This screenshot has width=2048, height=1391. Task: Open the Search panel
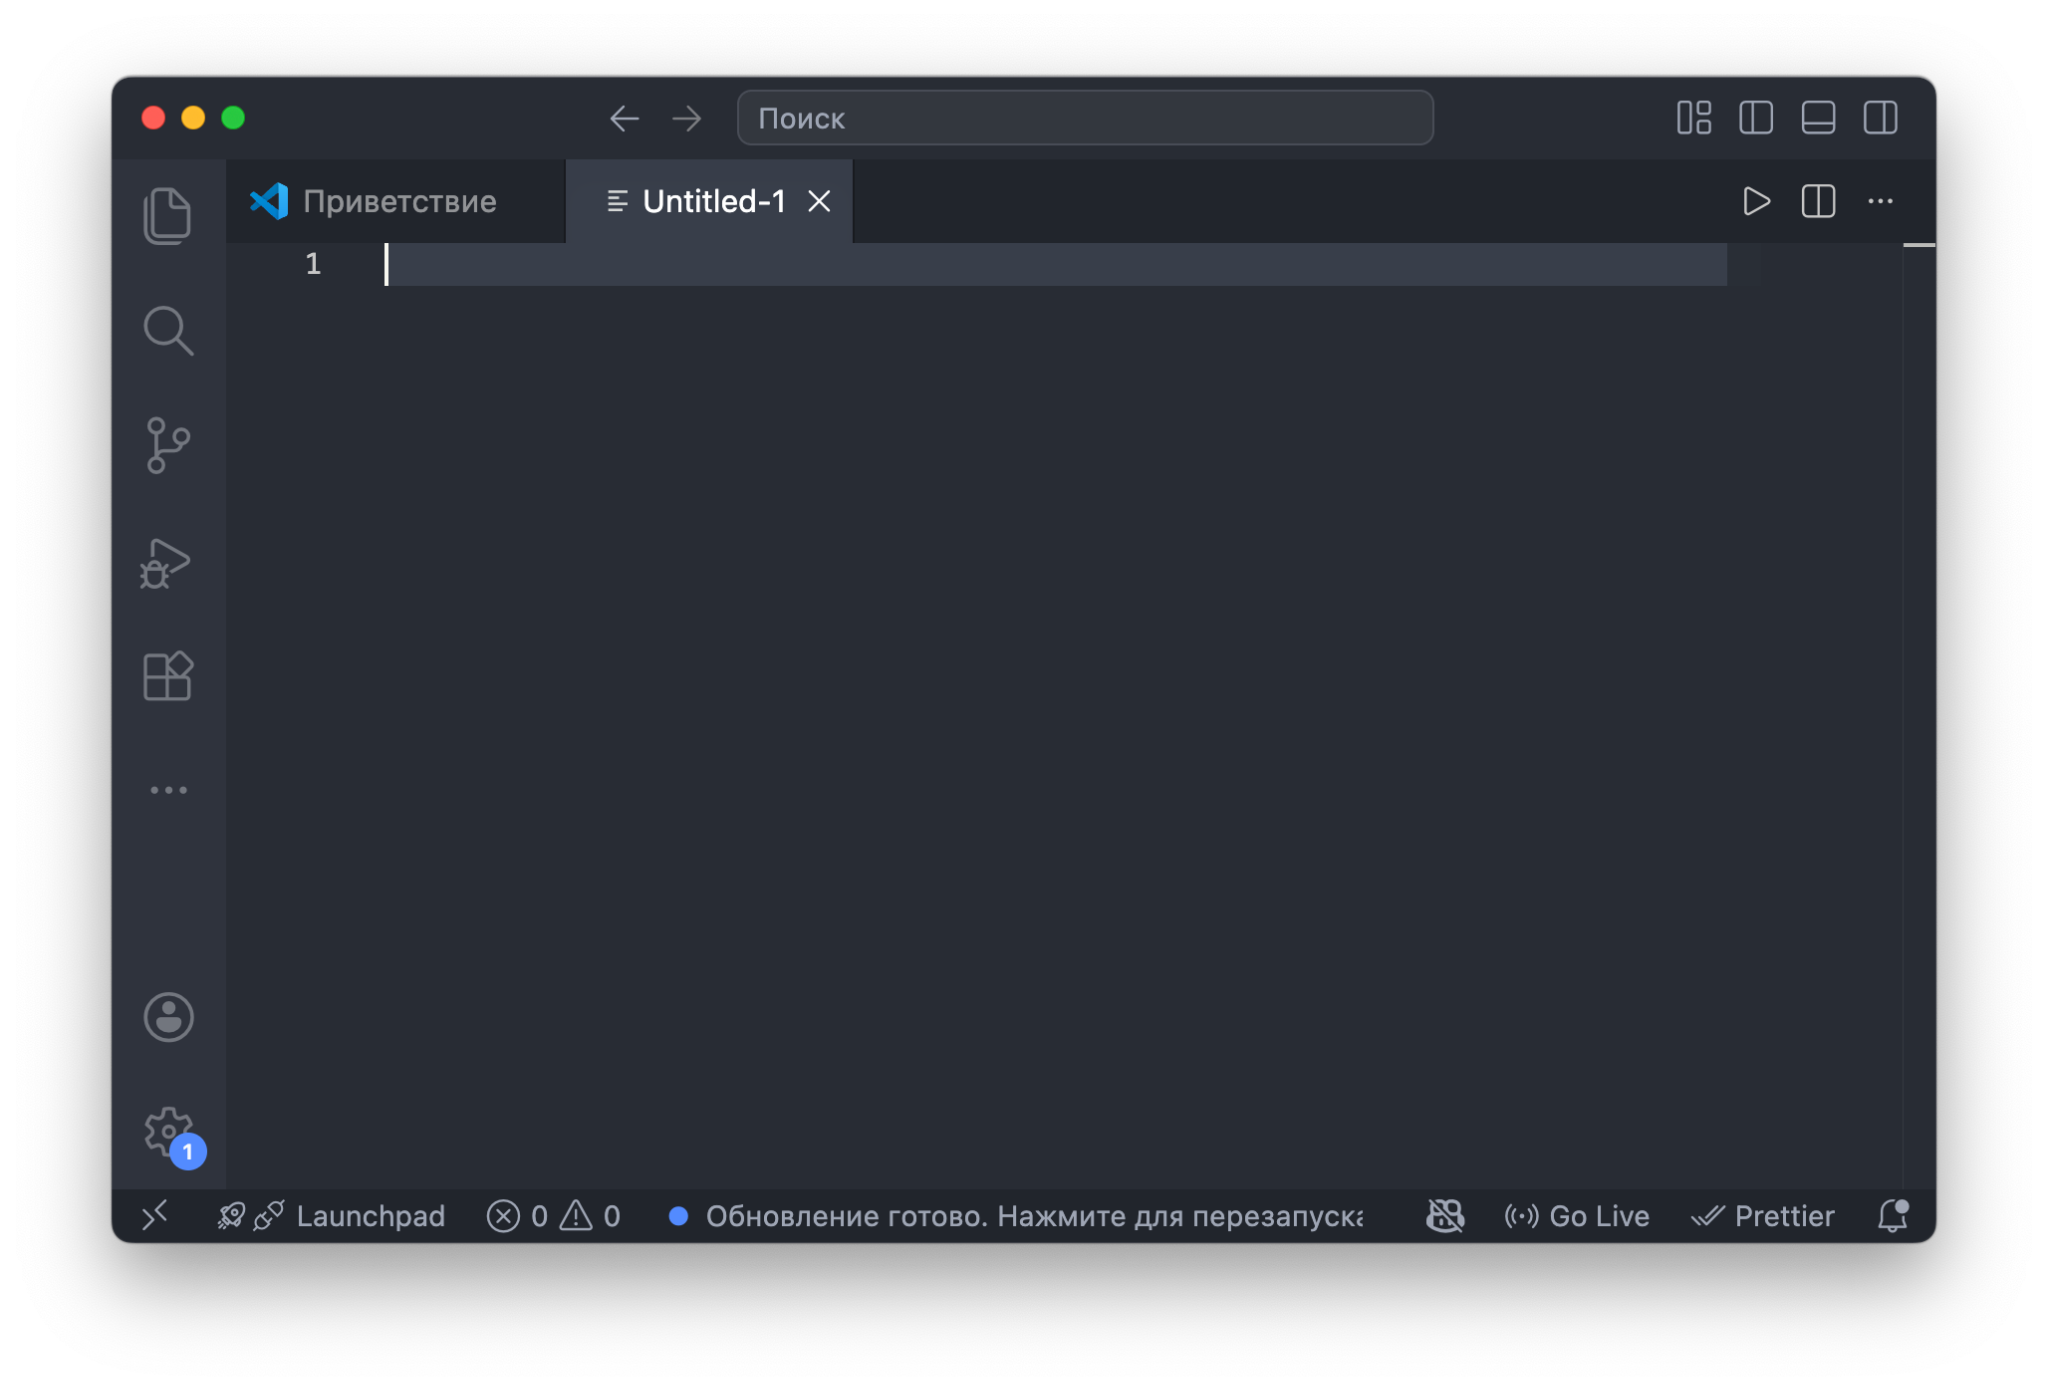[x=168, y=331]
